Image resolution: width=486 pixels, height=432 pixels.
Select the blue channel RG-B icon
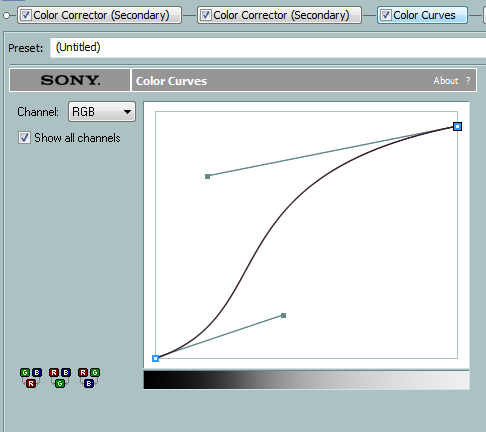click(x=89, y=378)
